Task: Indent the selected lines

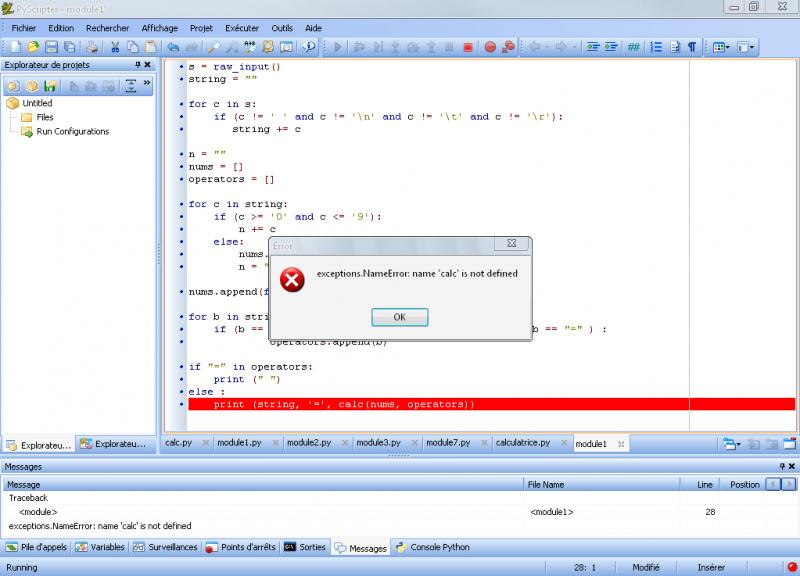Action: [611, 47]
